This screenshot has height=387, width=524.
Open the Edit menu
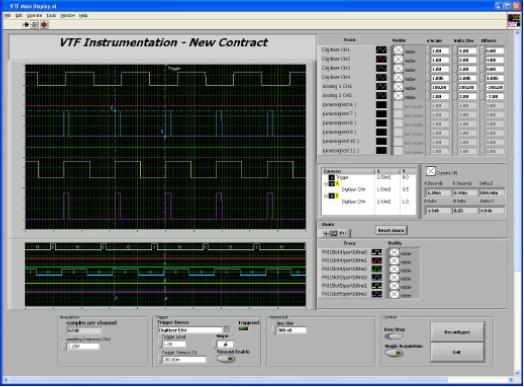click(18, 15)
